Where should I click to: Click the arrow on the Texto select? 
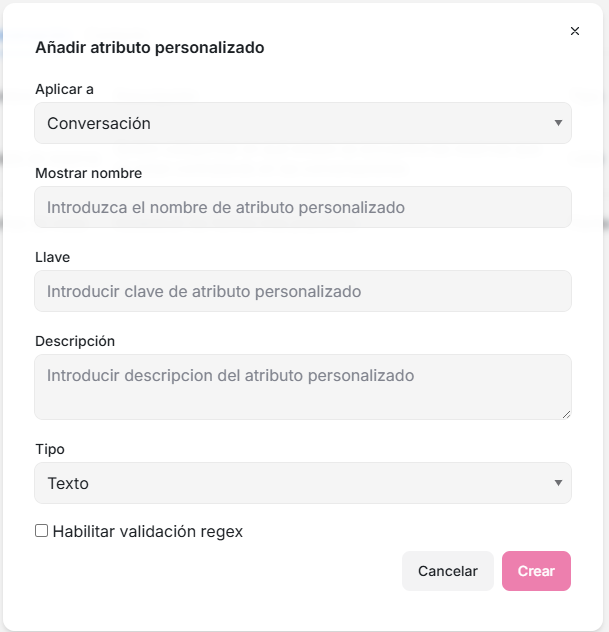558,483
